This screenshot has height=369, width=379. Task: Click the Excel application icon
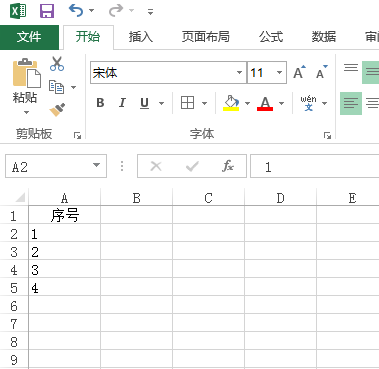tap(18, 11)
